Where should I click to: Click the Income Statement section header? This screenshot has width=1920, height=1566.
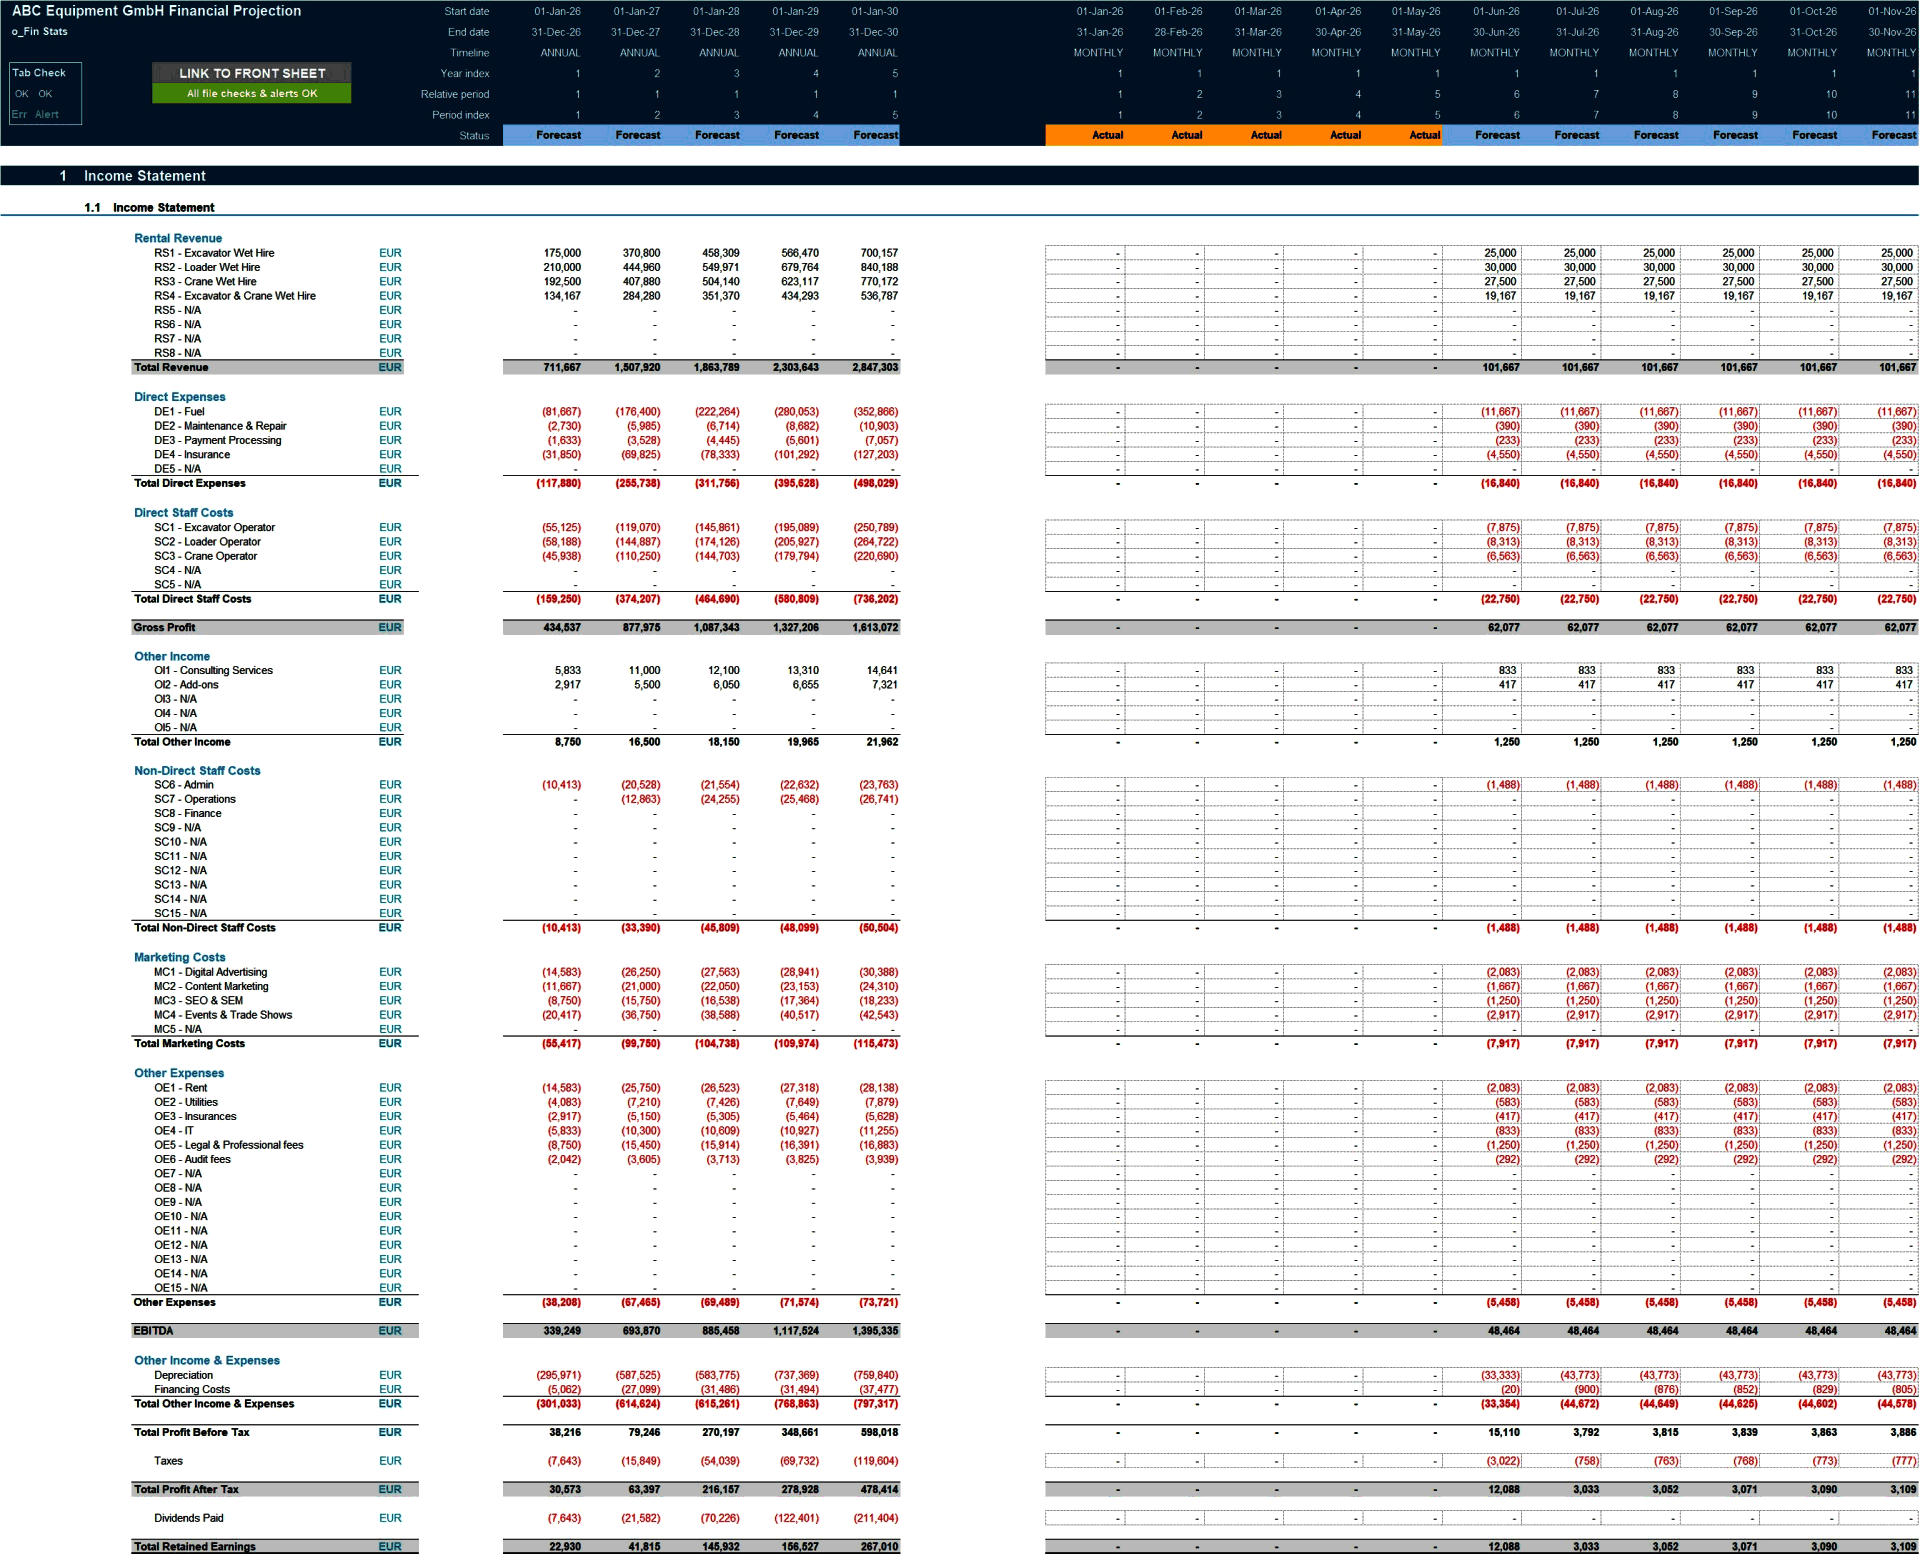pos(143,176)
